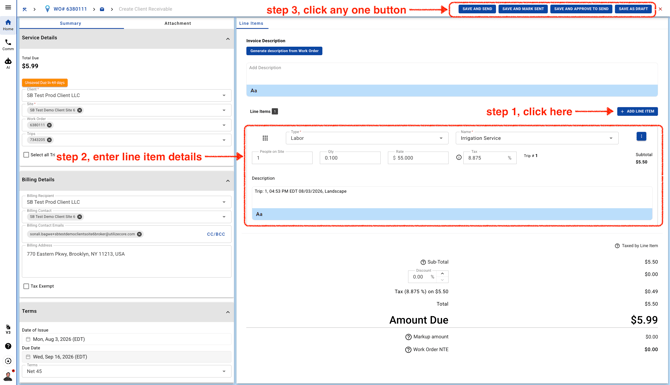Open the Comm phone icon
Screen dimensions: 670x385
8,44
